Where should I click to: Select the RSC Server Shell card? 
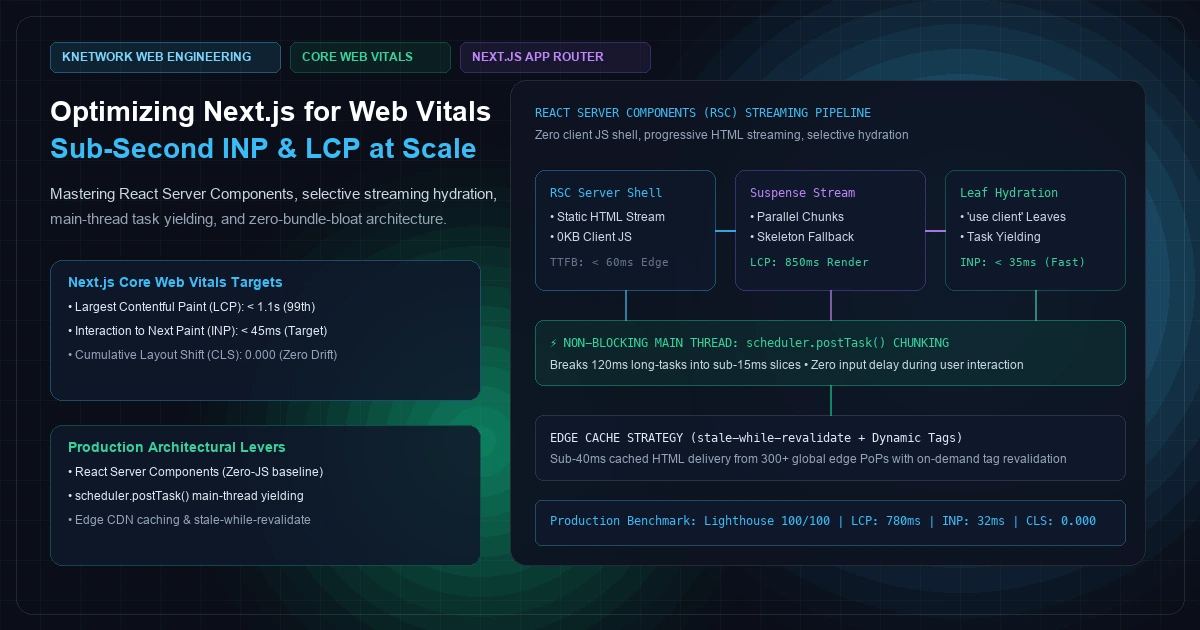(x=625, y=230)
